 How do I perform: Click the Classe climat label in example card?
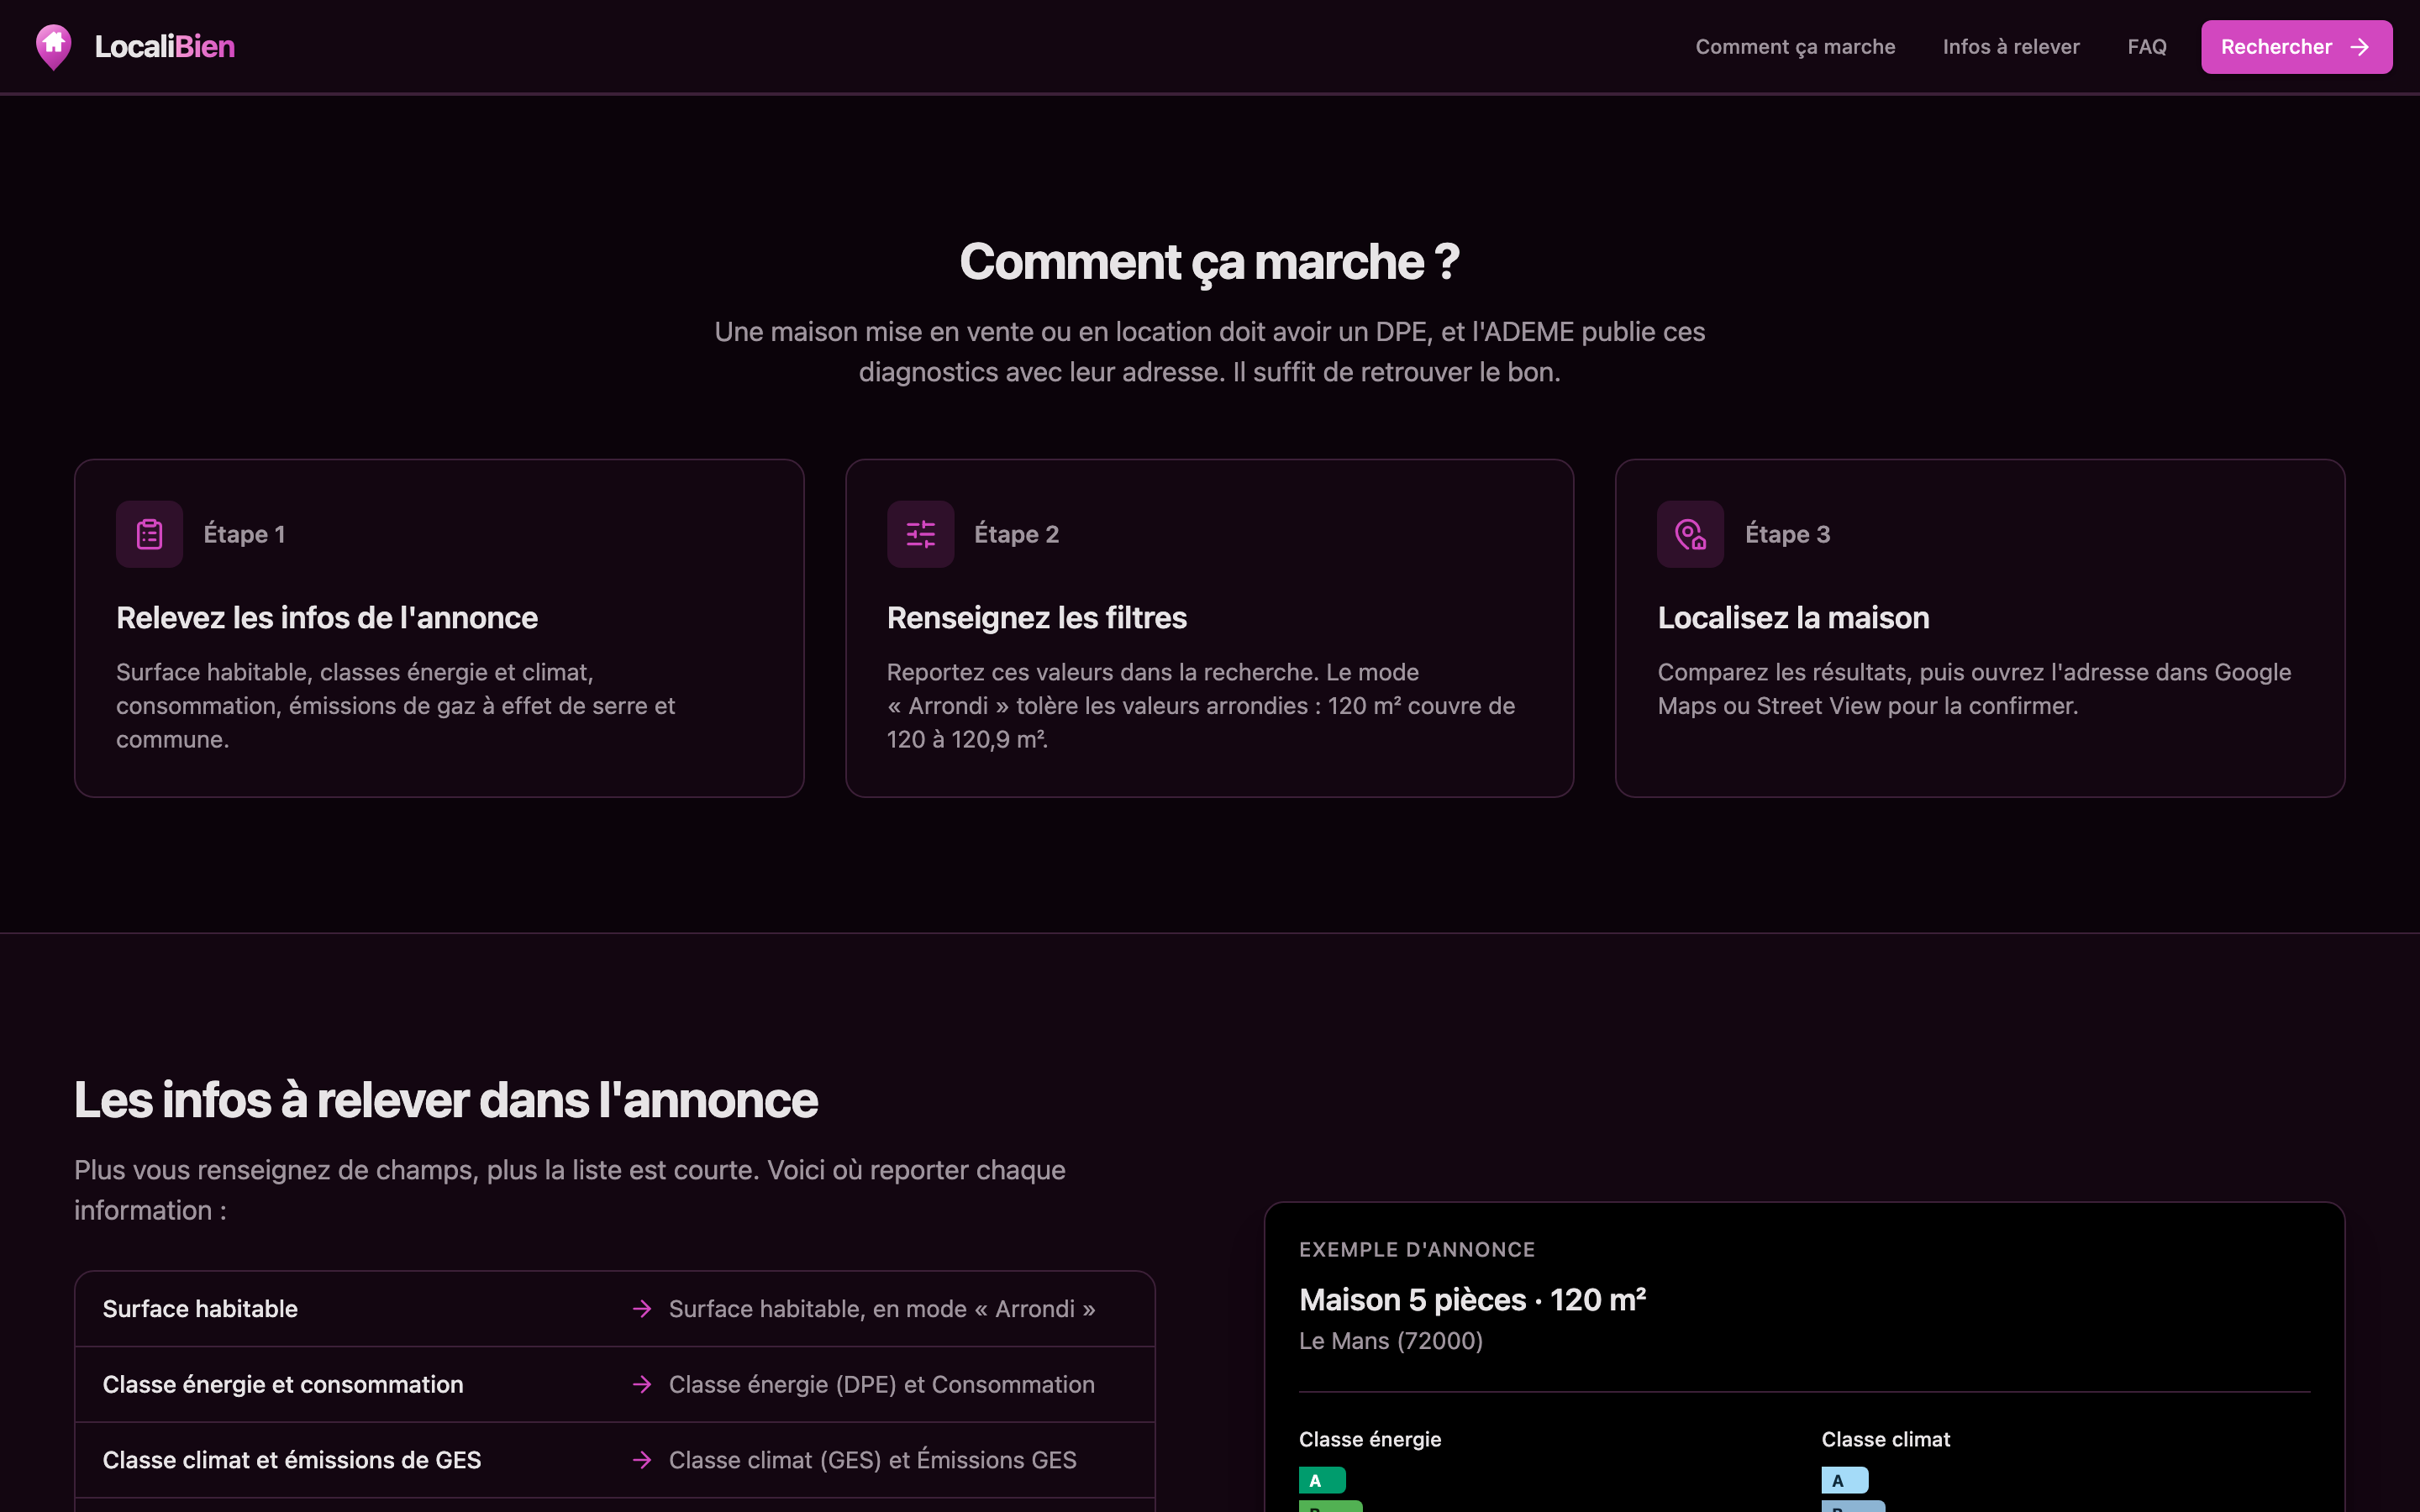coord(1885,1439)
